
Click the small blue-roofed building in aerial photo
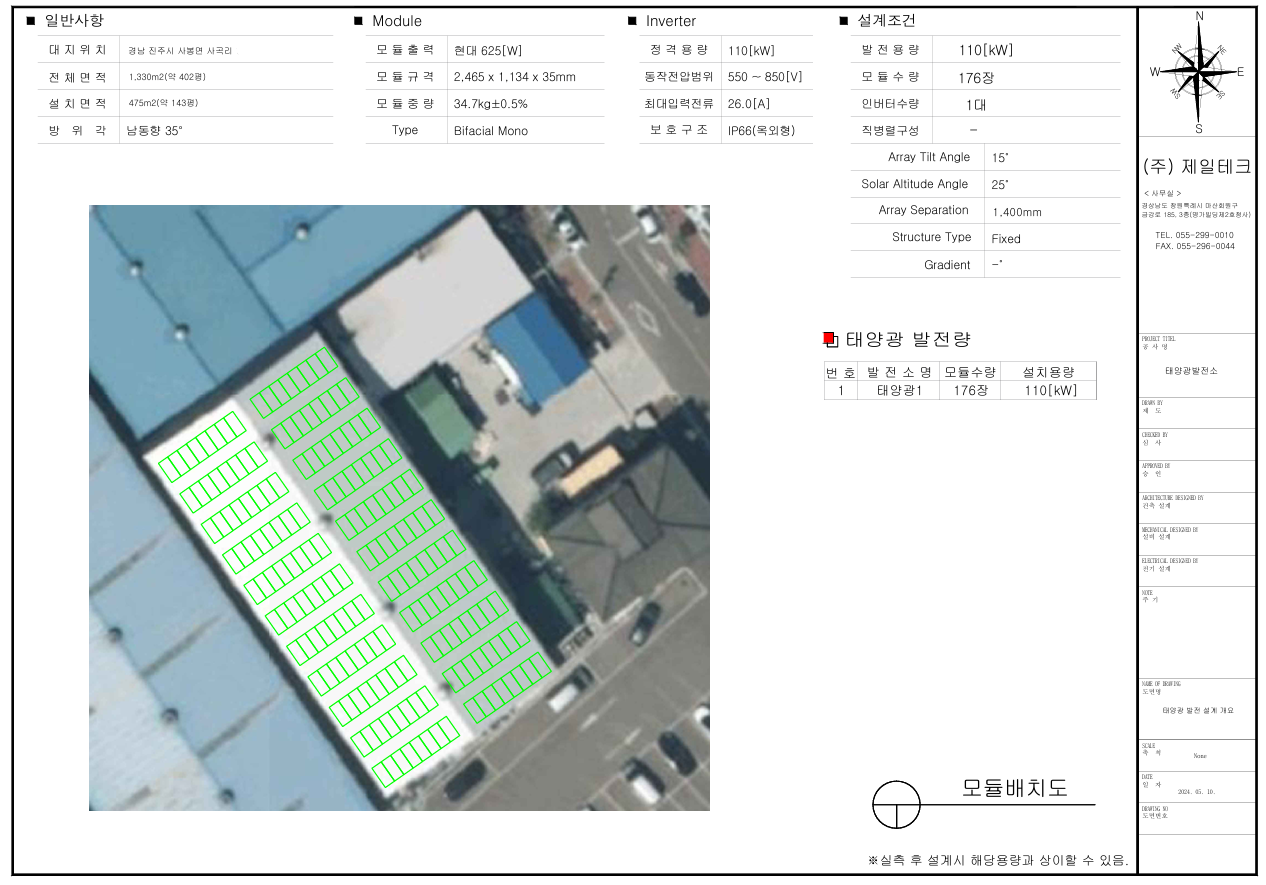coord(538,349)
